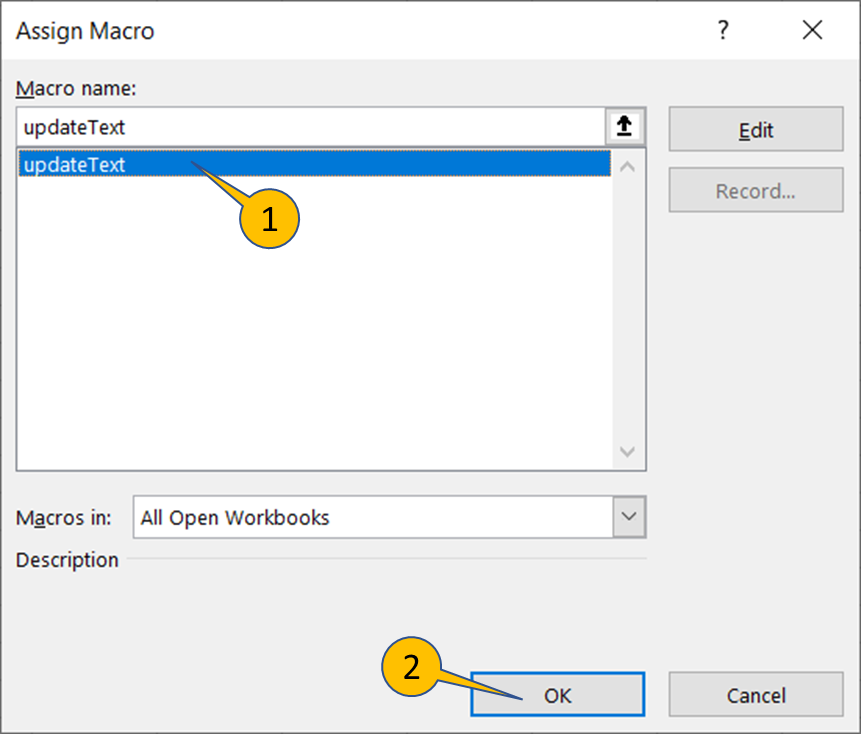Confirm with the OK button

(x=557, y=695)
